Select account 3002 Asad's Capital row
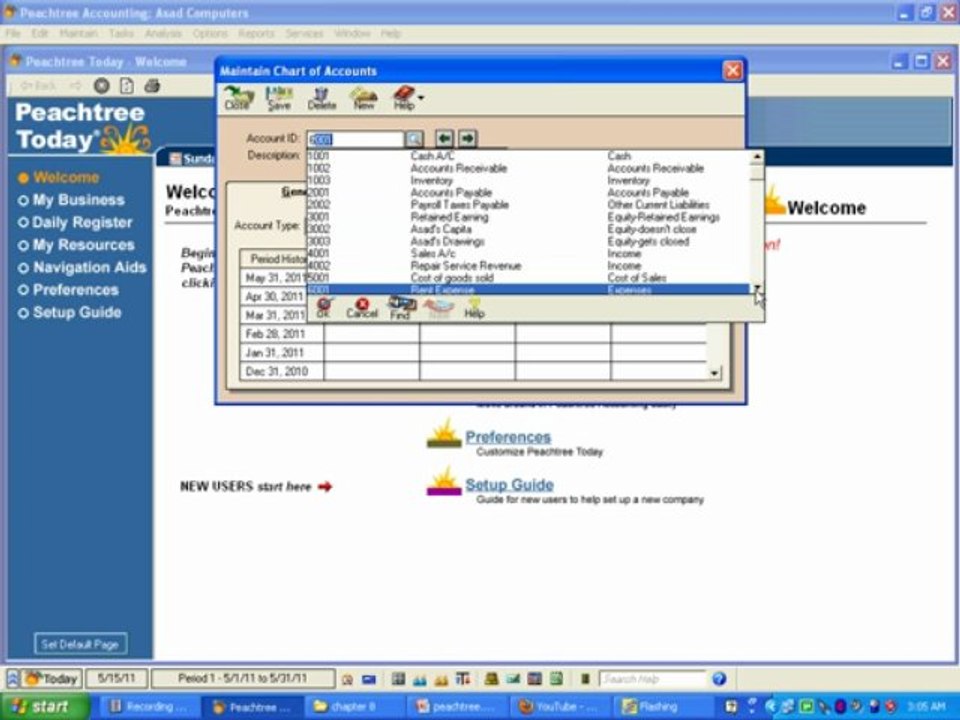 point(528,229)
